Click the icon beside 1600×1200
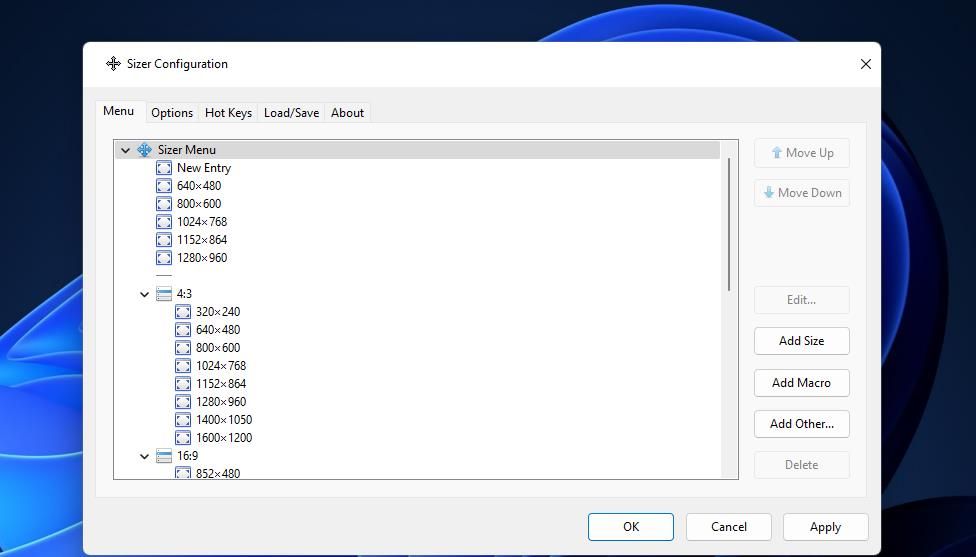Image resolution: width=976 pixels, height=557 pixels. point(183,438)
